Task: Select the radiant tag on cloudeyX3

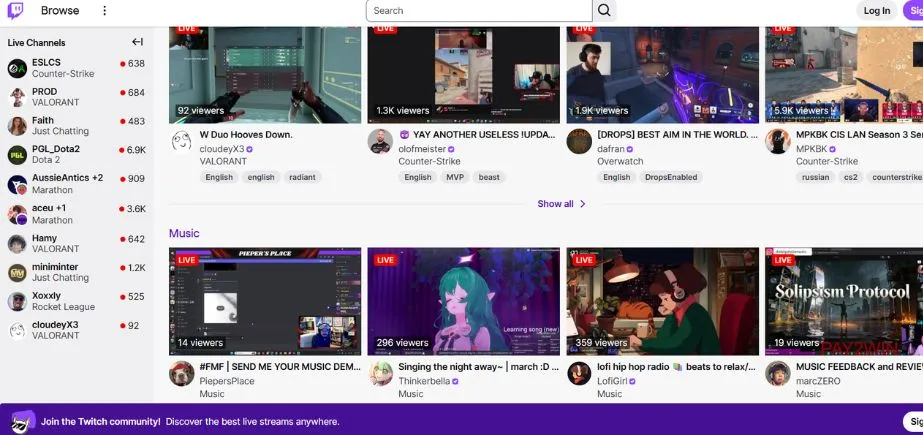Action: [303, 177]
